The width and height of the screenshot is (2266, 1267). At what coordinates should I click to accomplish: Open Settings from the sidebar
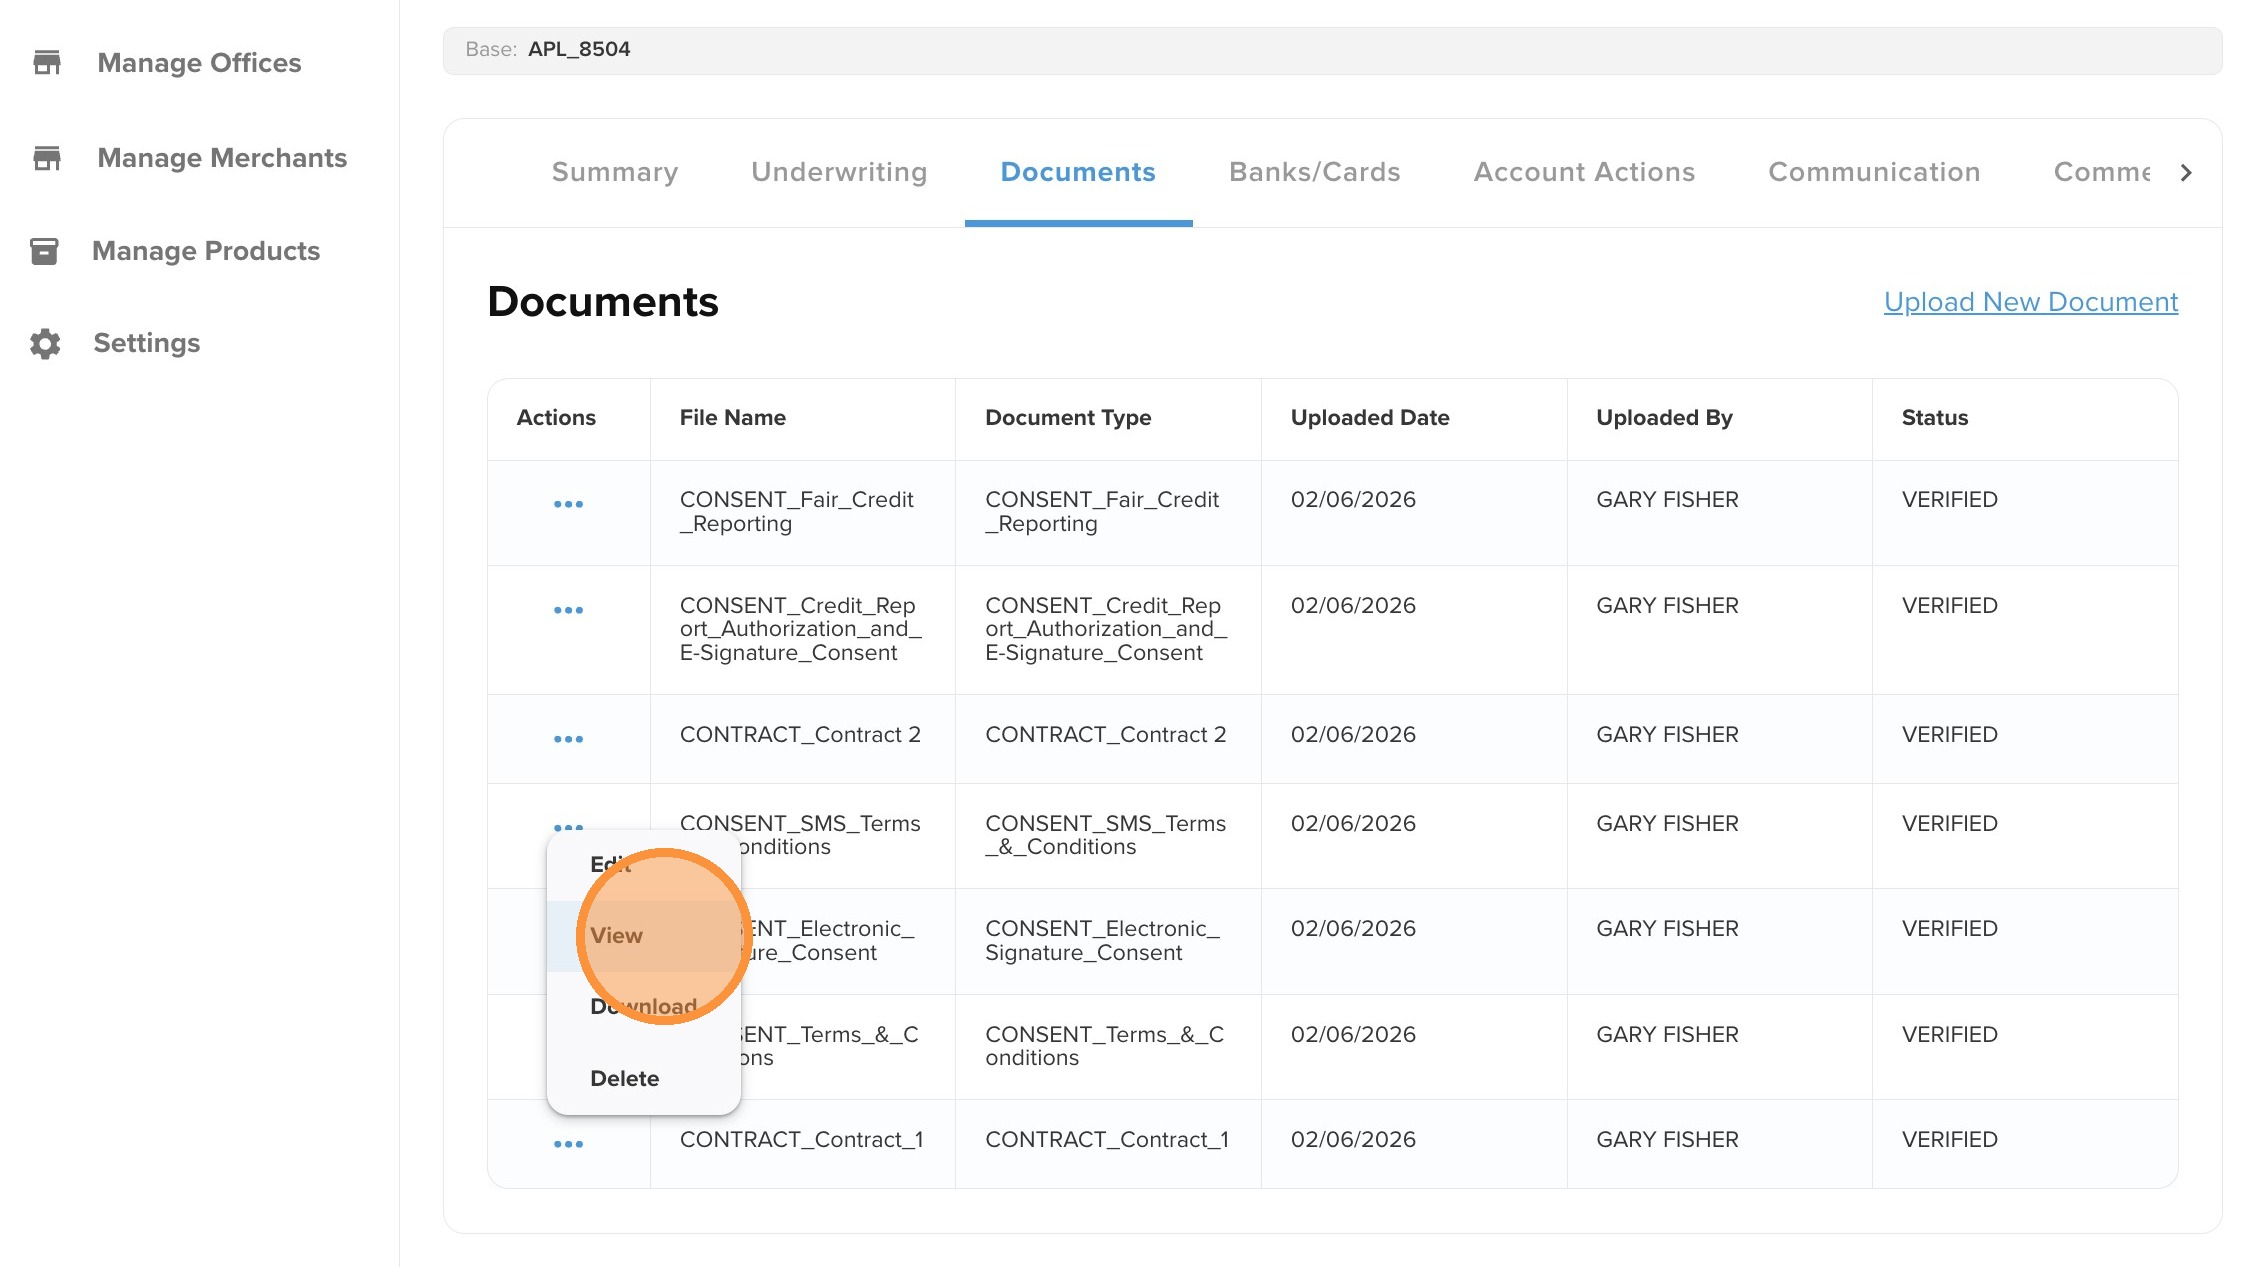(147, 343)
